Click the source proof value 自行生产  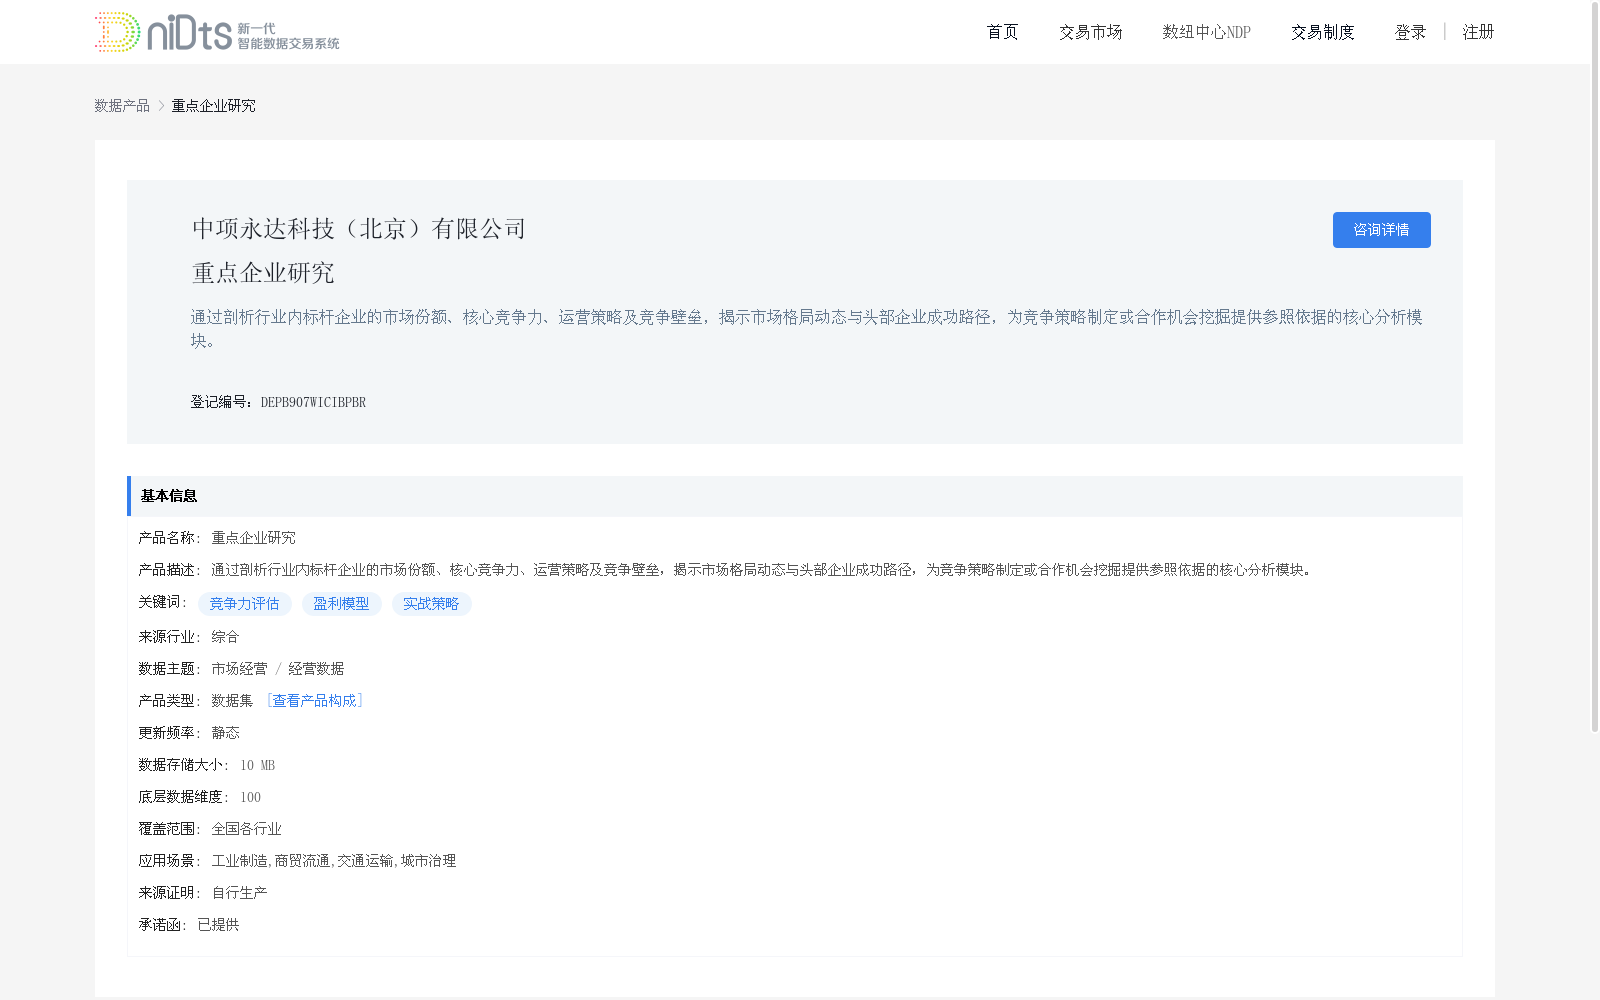239,893
